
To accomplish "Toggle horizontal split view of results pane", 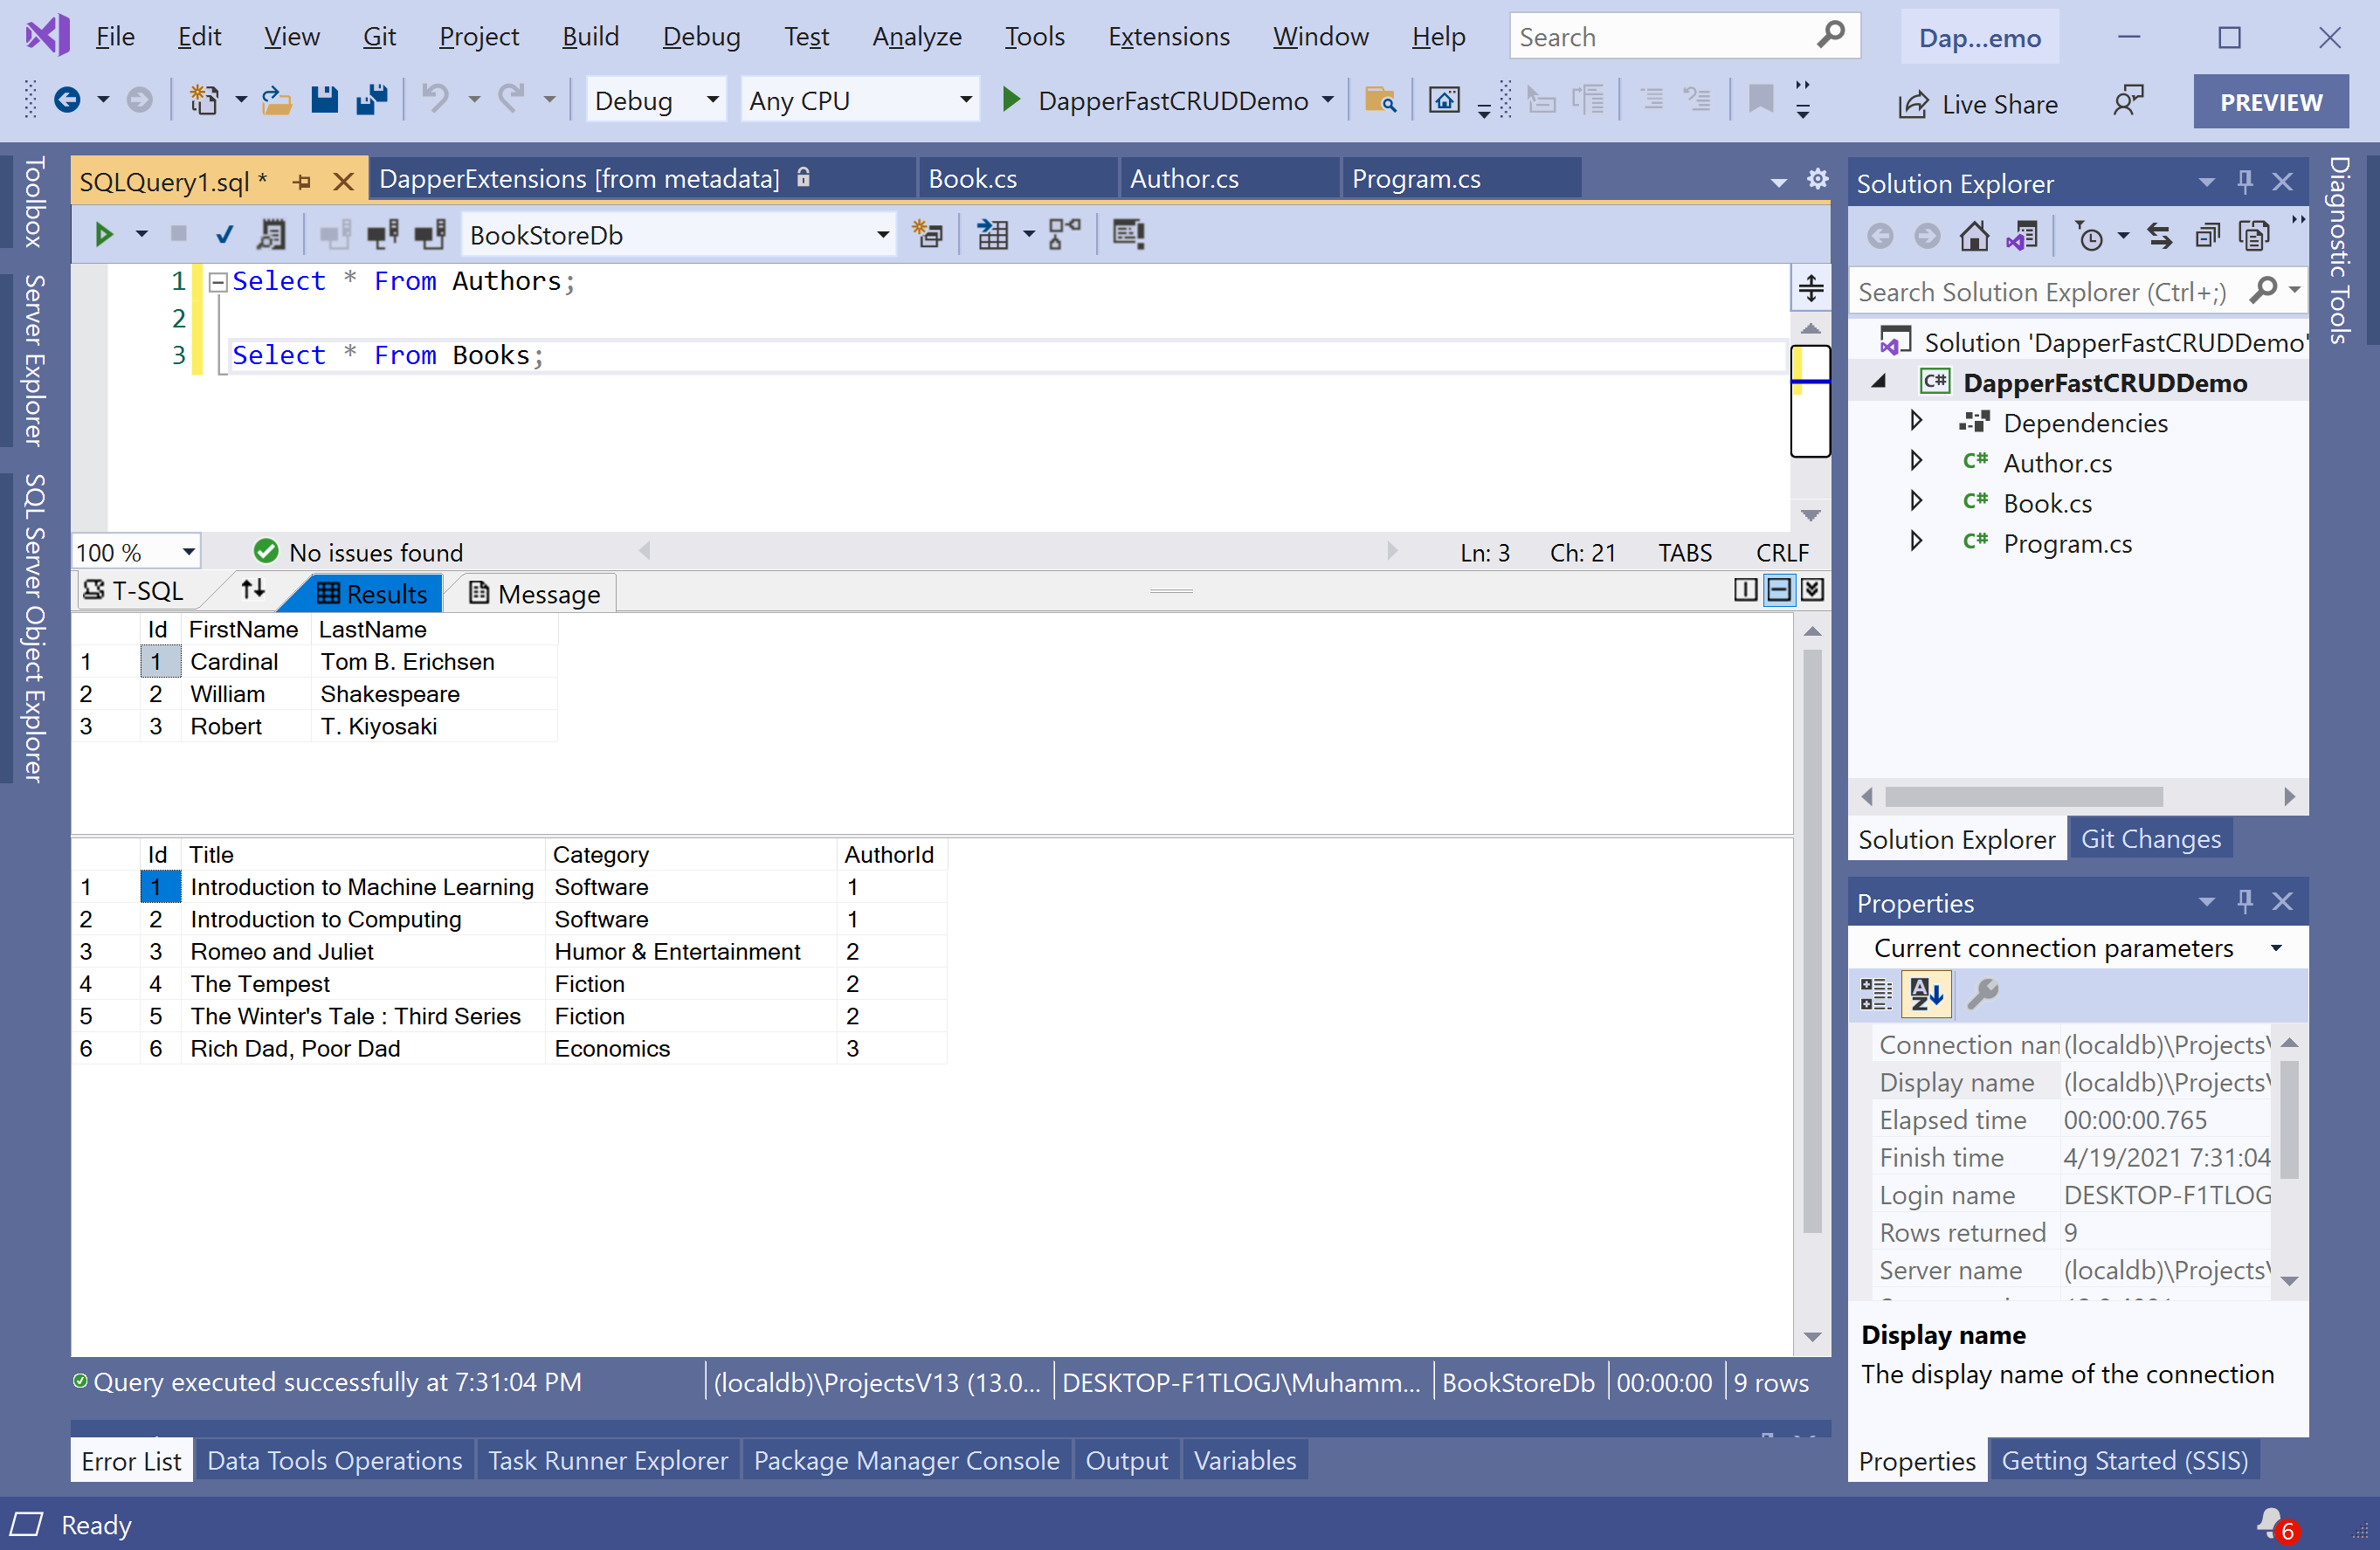I will pyautogui.click(x=1779, y=590).
